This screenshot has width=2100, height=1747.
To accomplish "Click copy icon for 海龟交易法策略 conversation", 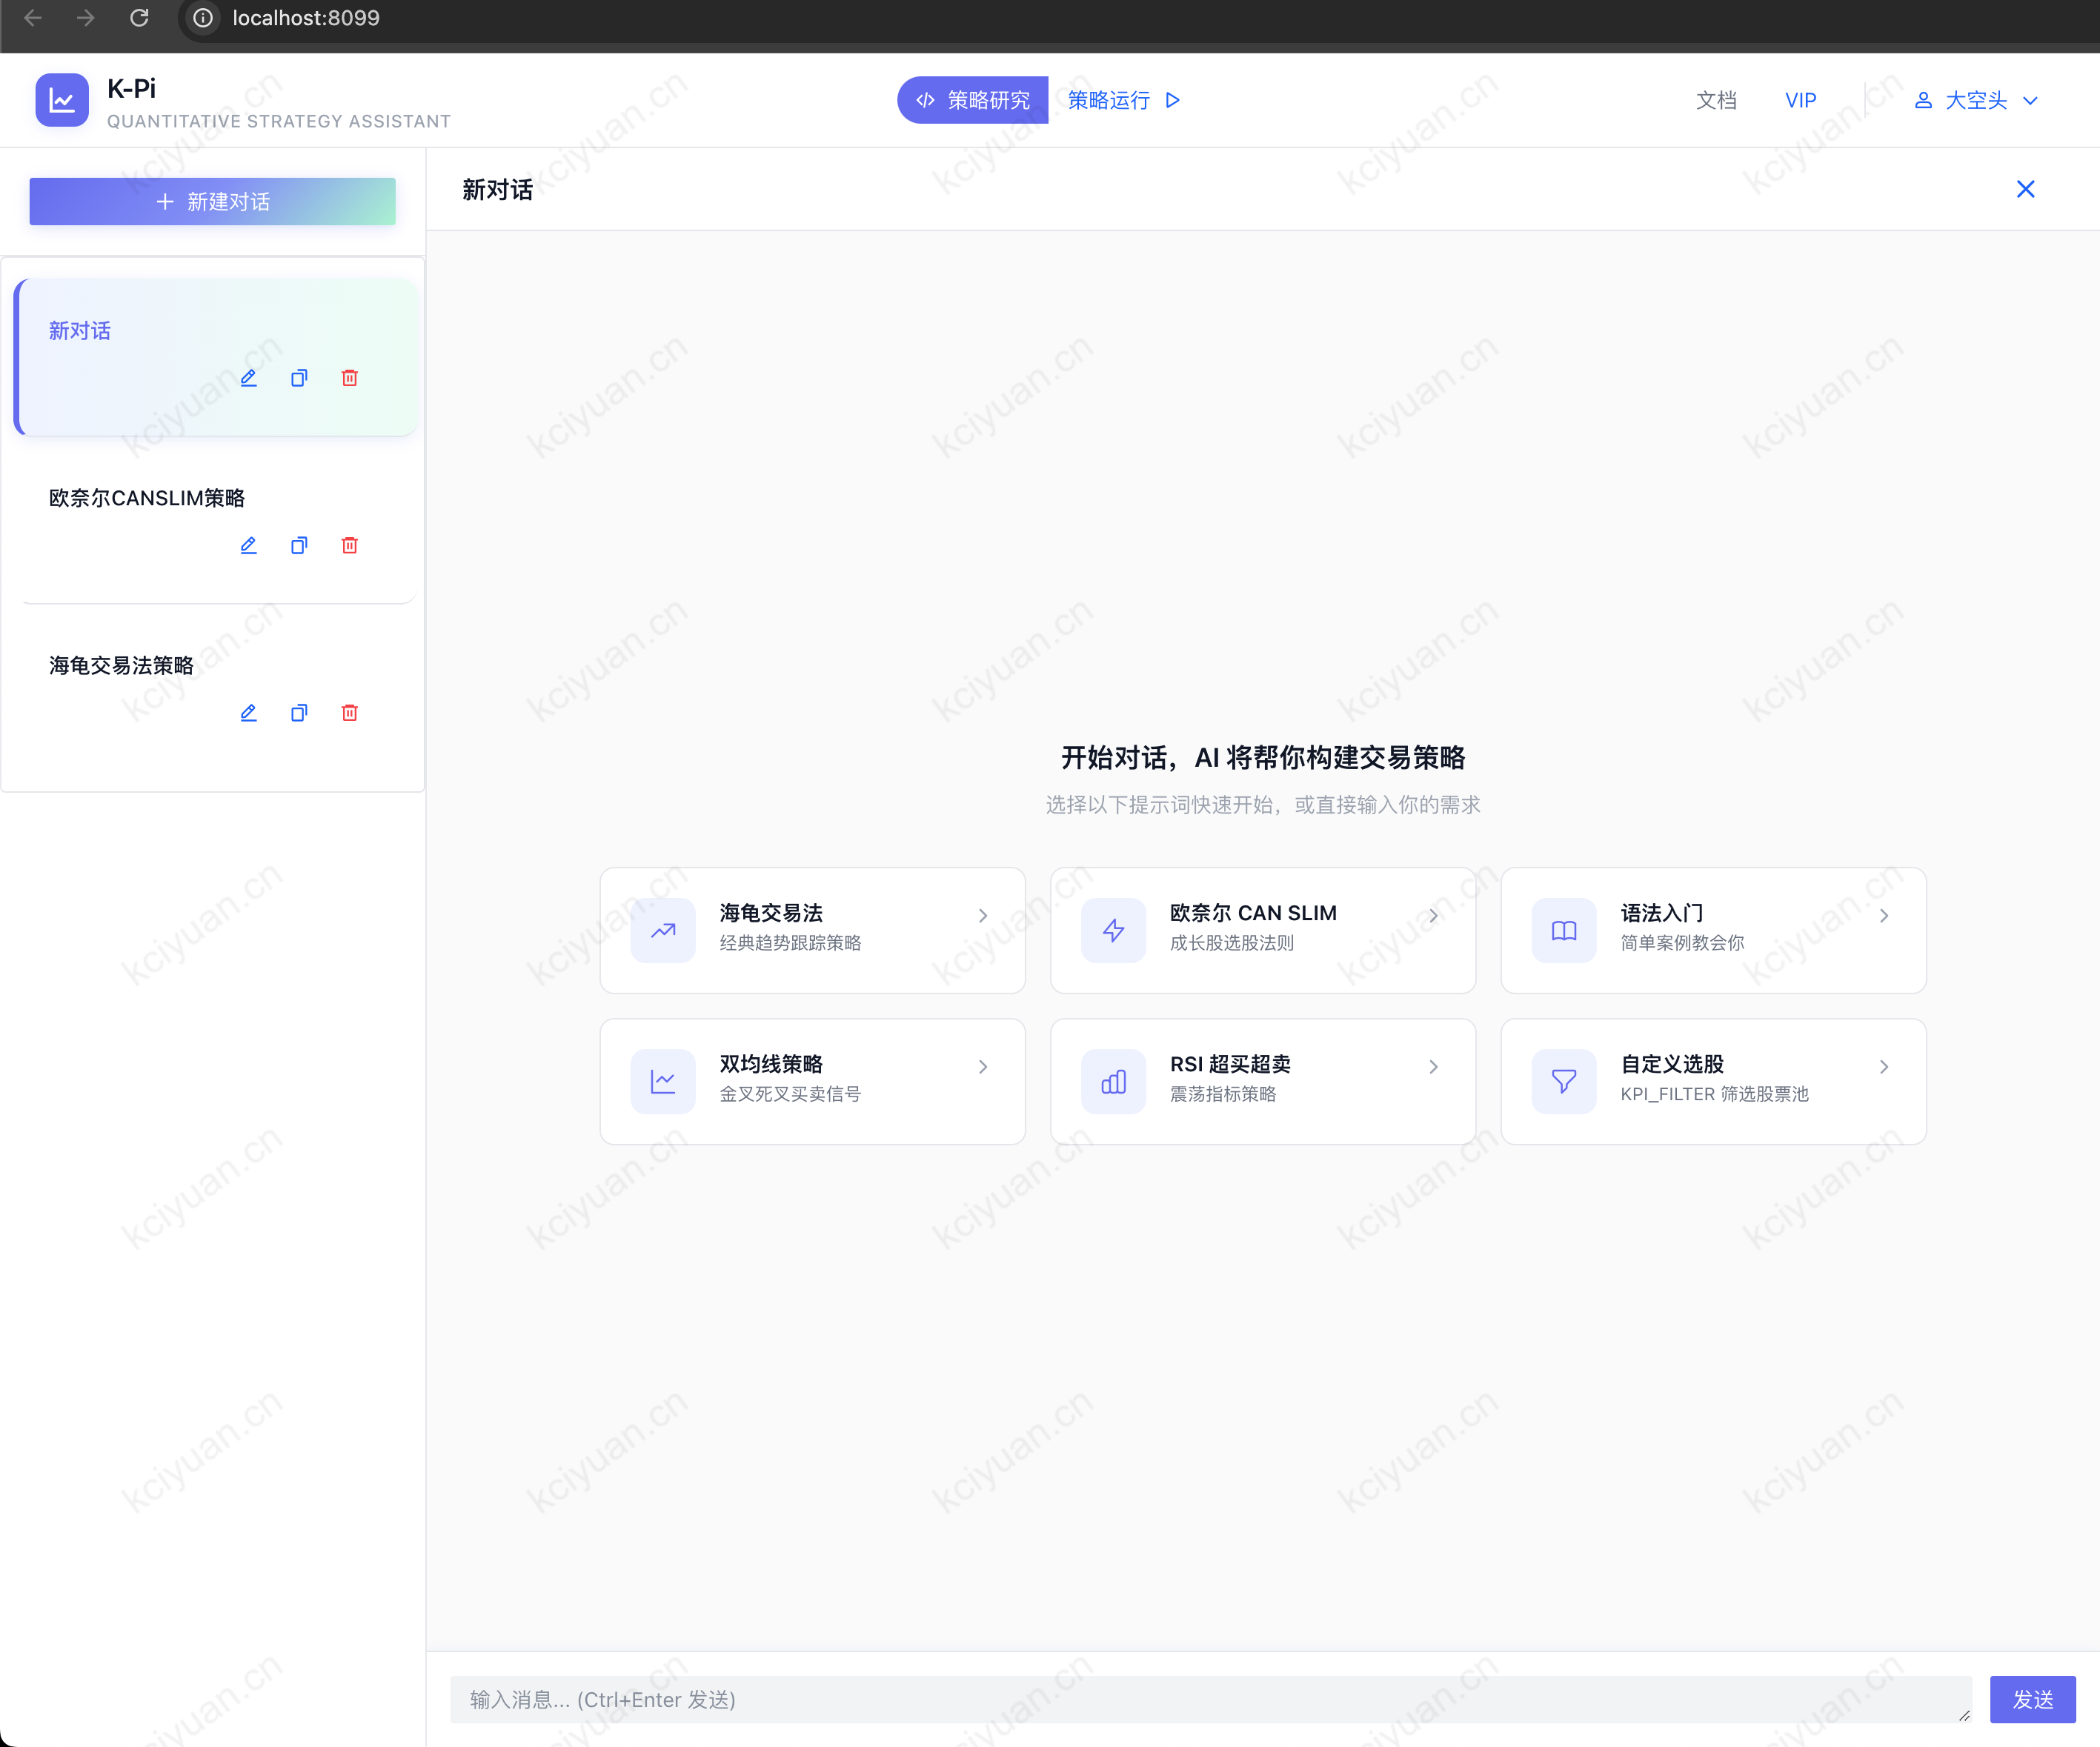I will (x=299, y=713).
